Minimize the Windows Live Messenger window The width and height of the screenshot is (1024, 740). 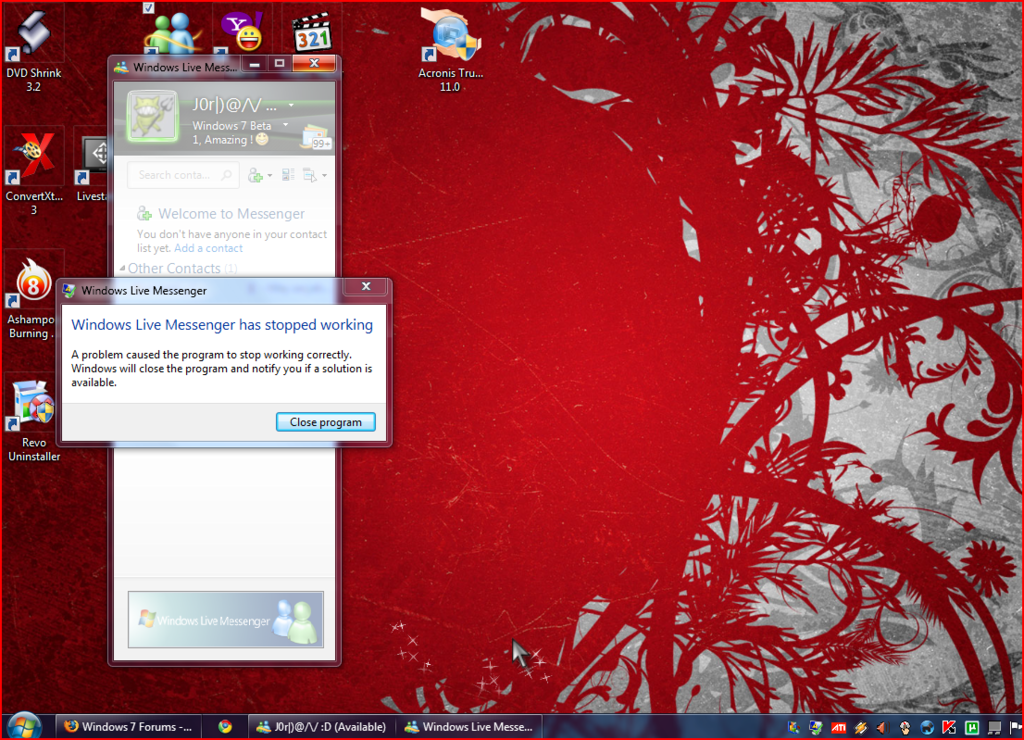255,63
